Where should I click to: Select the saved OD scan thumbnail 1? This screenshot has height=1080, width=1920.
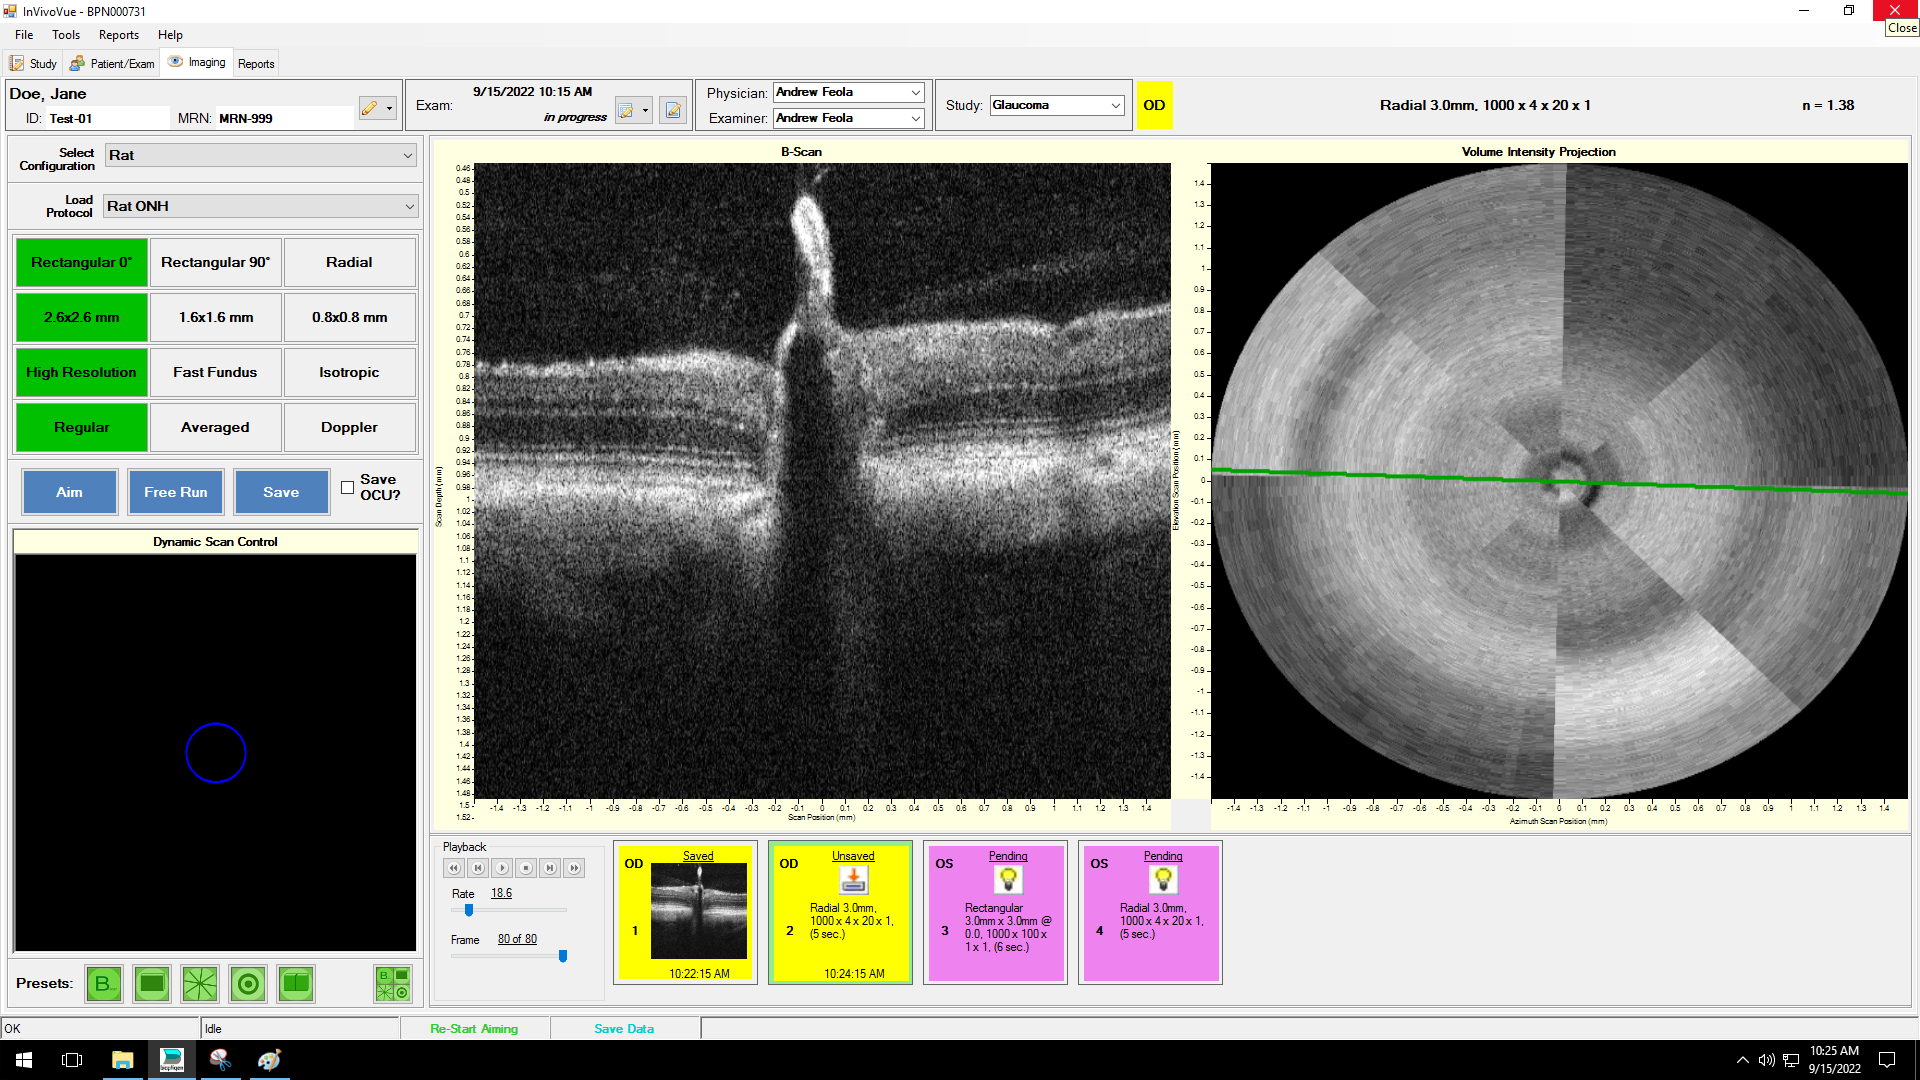tap(698, 912)
